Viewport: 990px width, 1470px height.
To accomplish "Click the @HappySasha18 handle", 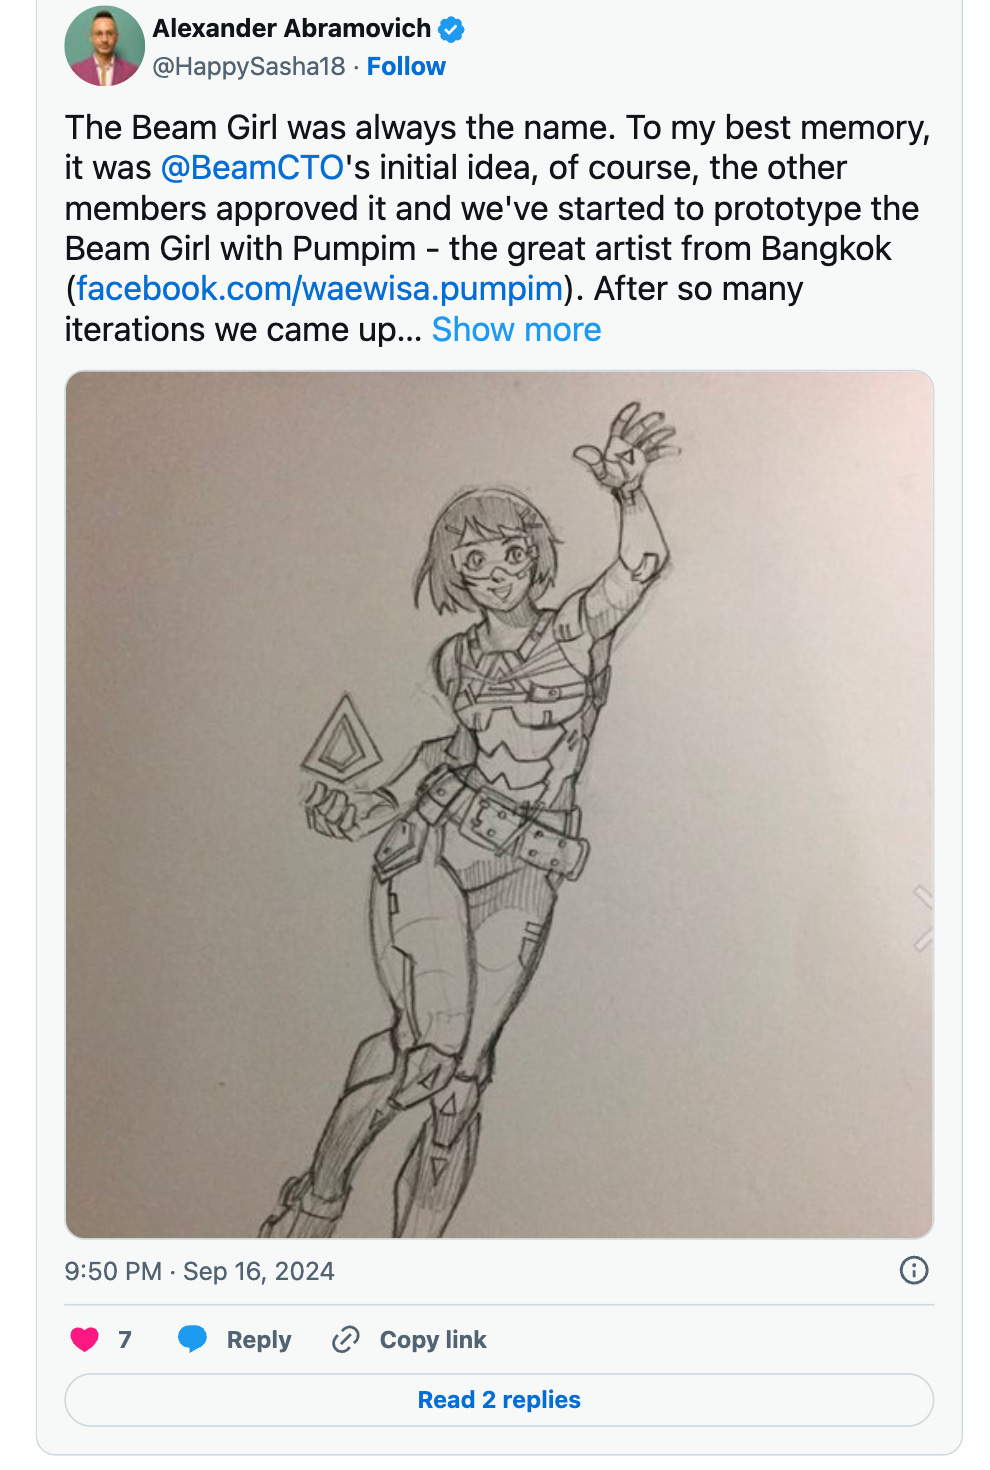I will pos(249,67).
